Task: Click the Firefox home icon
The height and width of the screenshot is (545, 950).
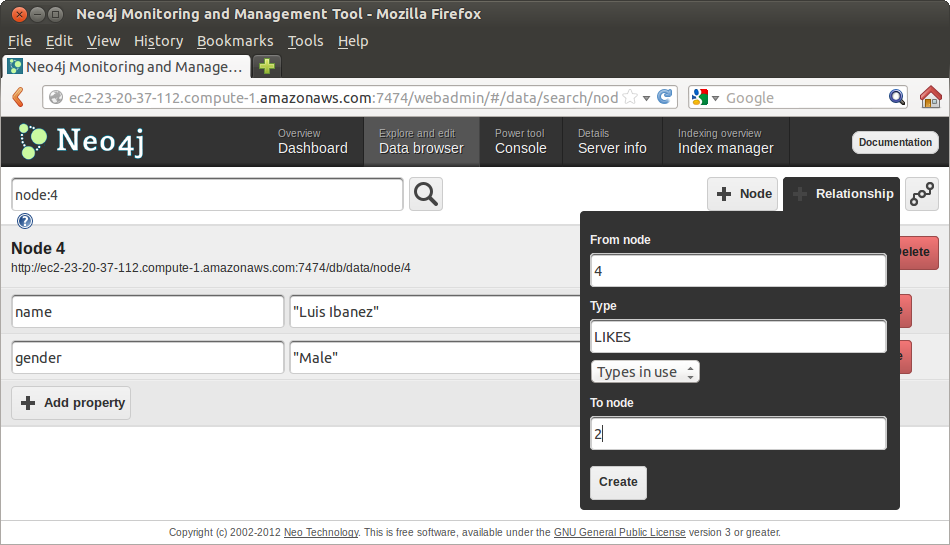Action: (x=930, y=97)
